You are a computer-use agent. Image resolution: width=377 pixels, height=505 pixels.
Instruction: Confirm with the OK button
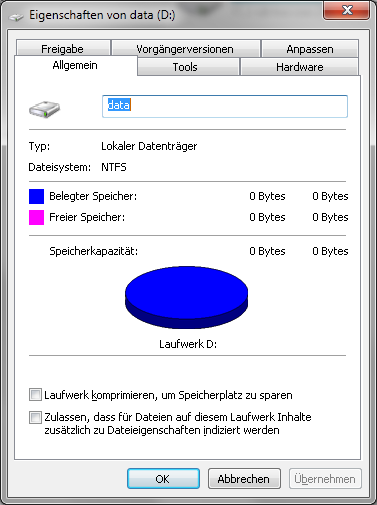163,479
